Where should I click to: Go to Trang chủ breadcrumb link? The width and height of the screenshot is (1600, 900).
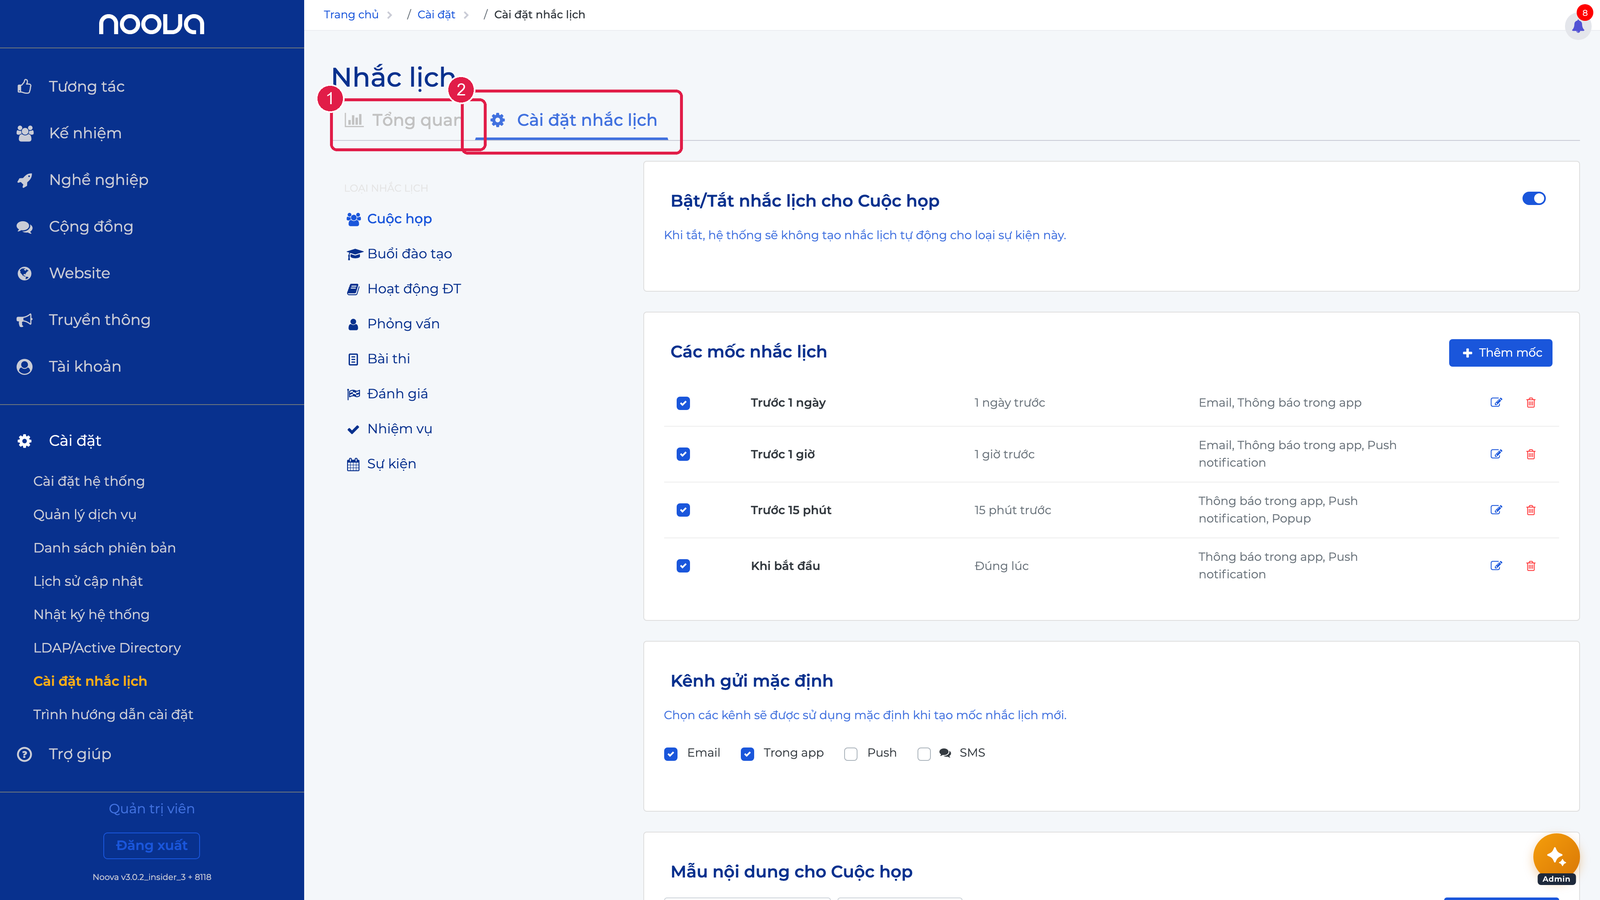[351, 15]
